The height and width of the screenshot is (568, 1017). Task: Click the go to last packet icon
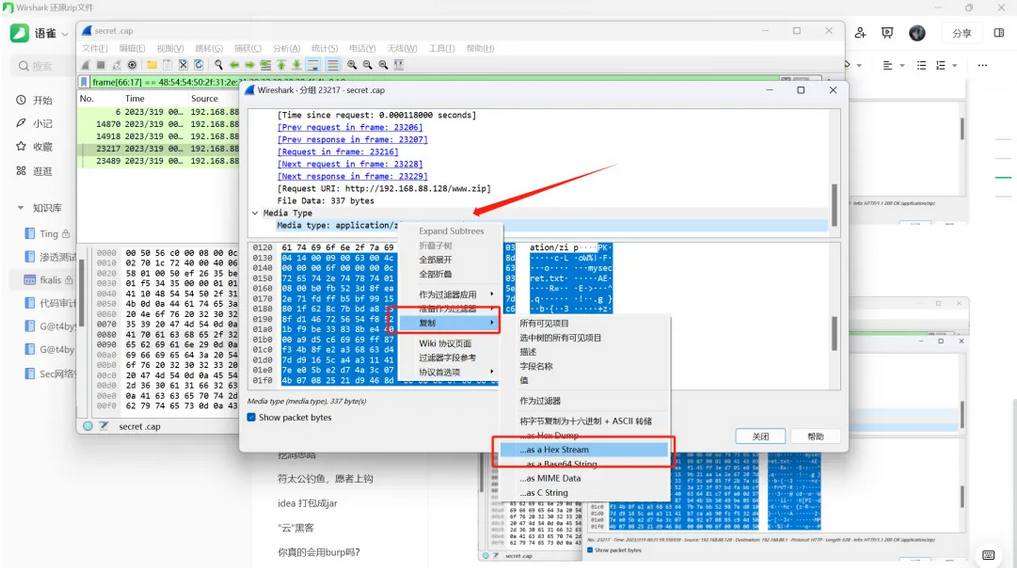(x=297, y=65)
